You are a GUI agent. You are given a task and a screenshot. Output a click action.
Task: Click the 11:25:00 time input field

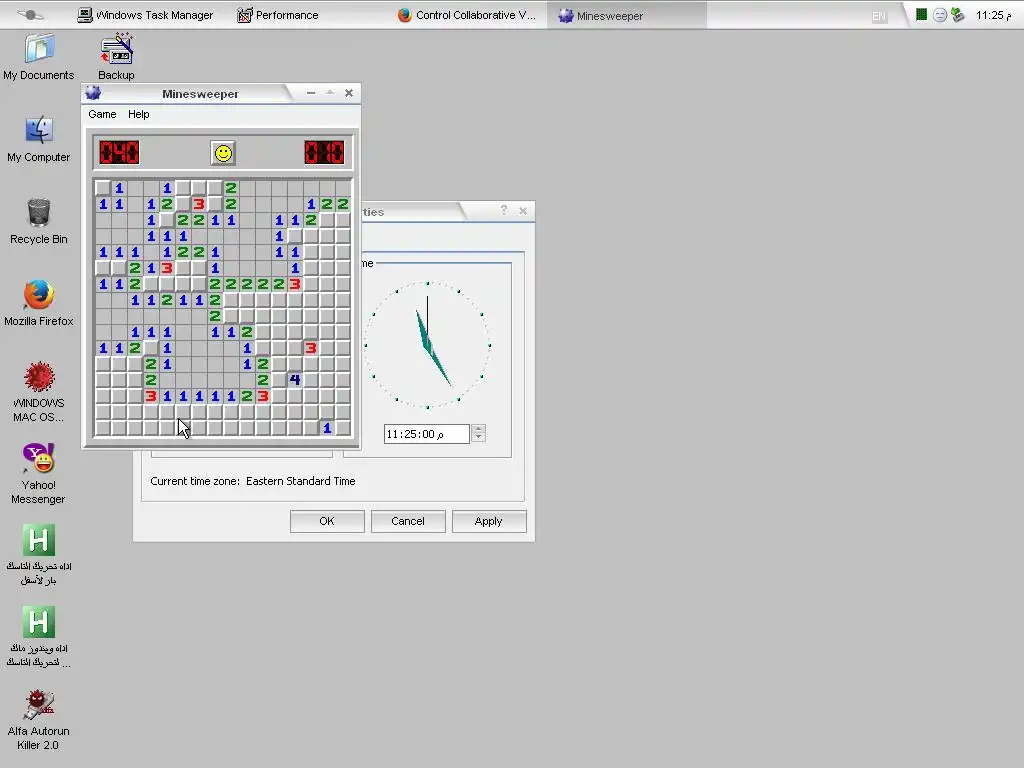pyautogui.click(x=426, y=434)
